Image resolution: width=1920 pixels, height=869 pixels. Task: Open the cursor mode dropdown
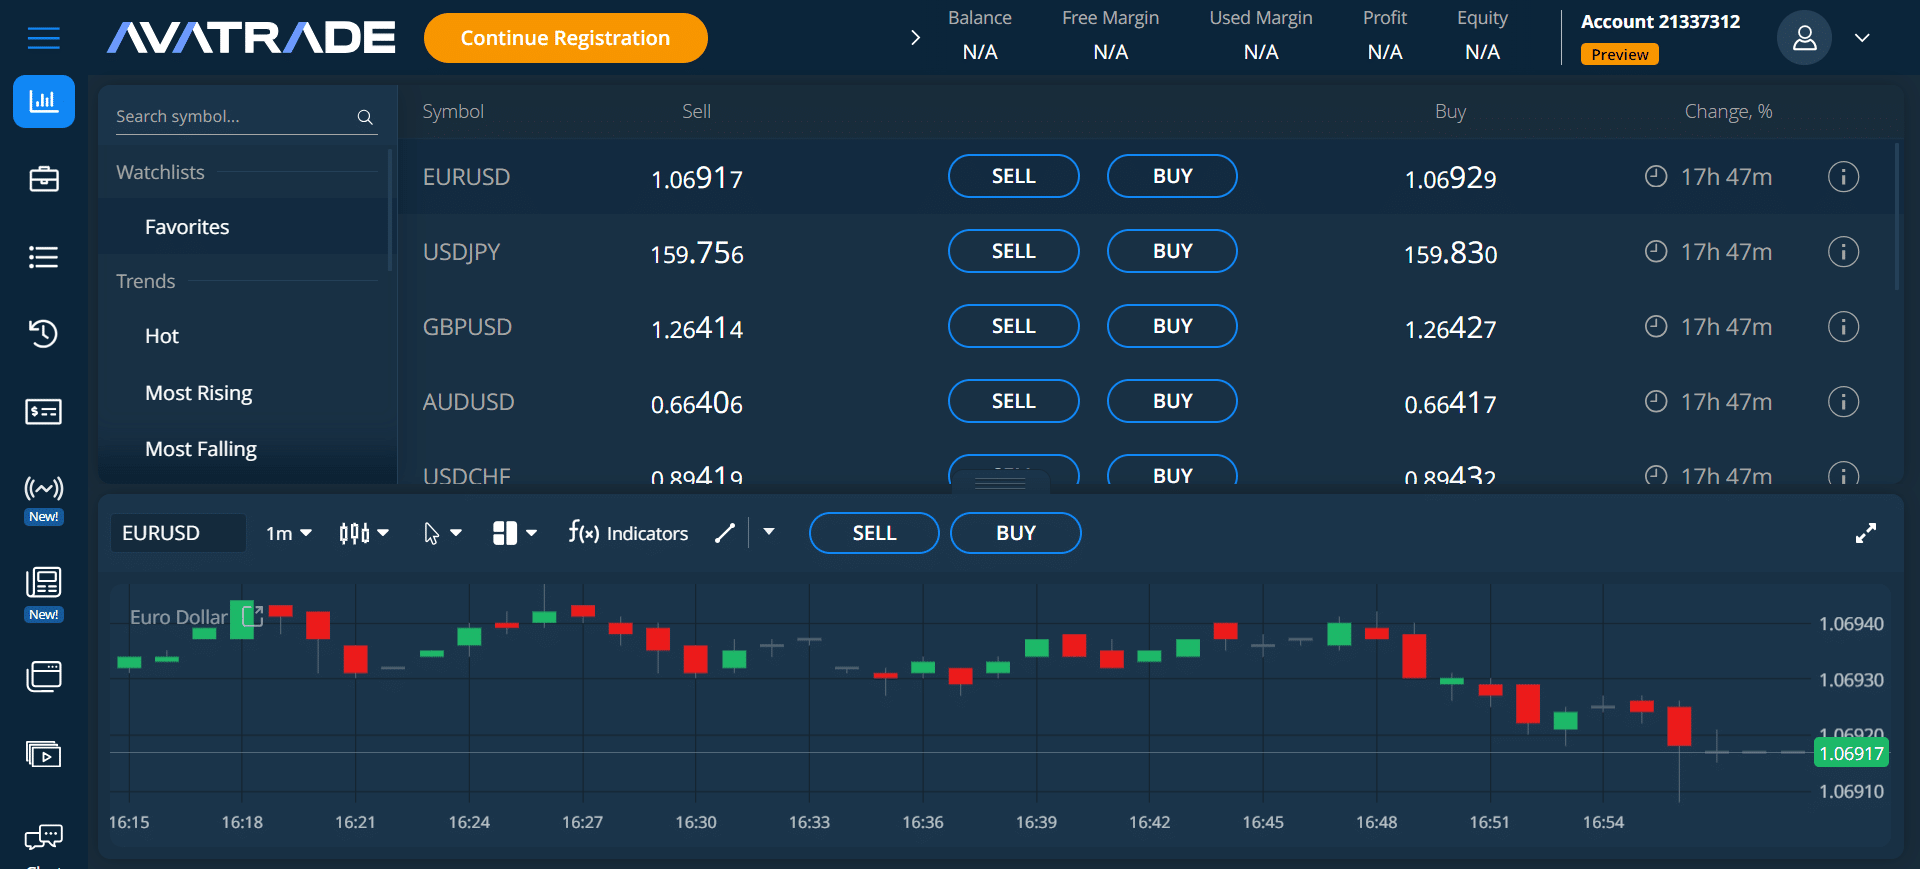tap(442, 533)
